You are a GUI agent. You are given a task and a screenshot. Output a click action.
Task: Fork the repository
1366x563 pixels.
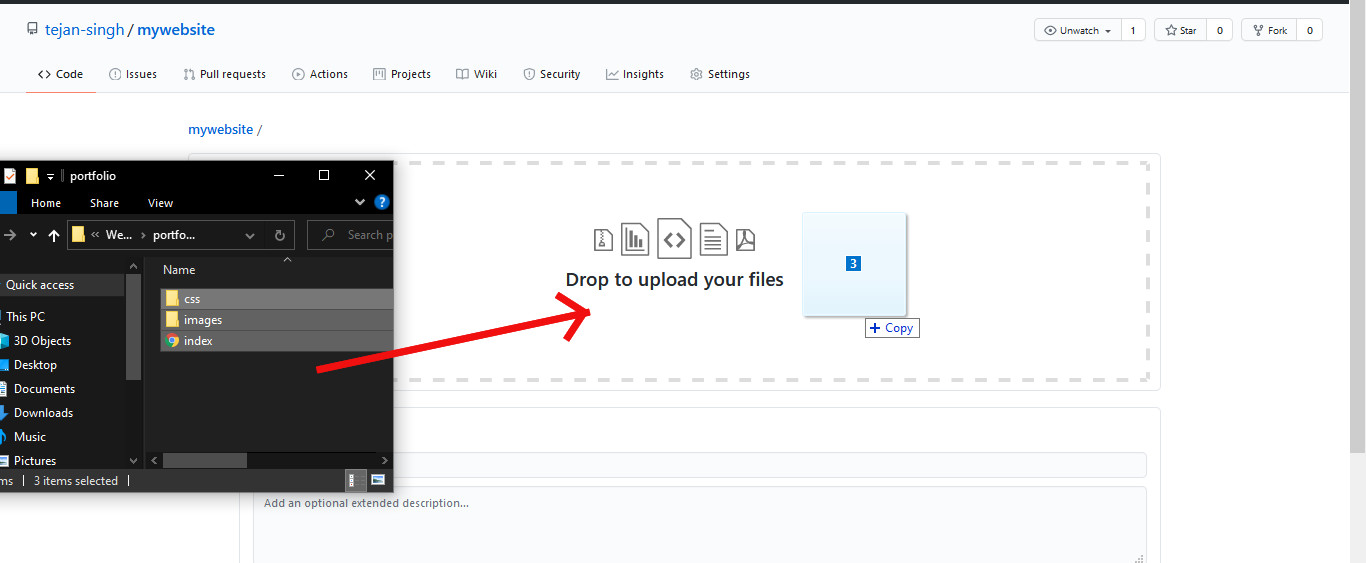pyautogui.click(x=1269, y=31)
